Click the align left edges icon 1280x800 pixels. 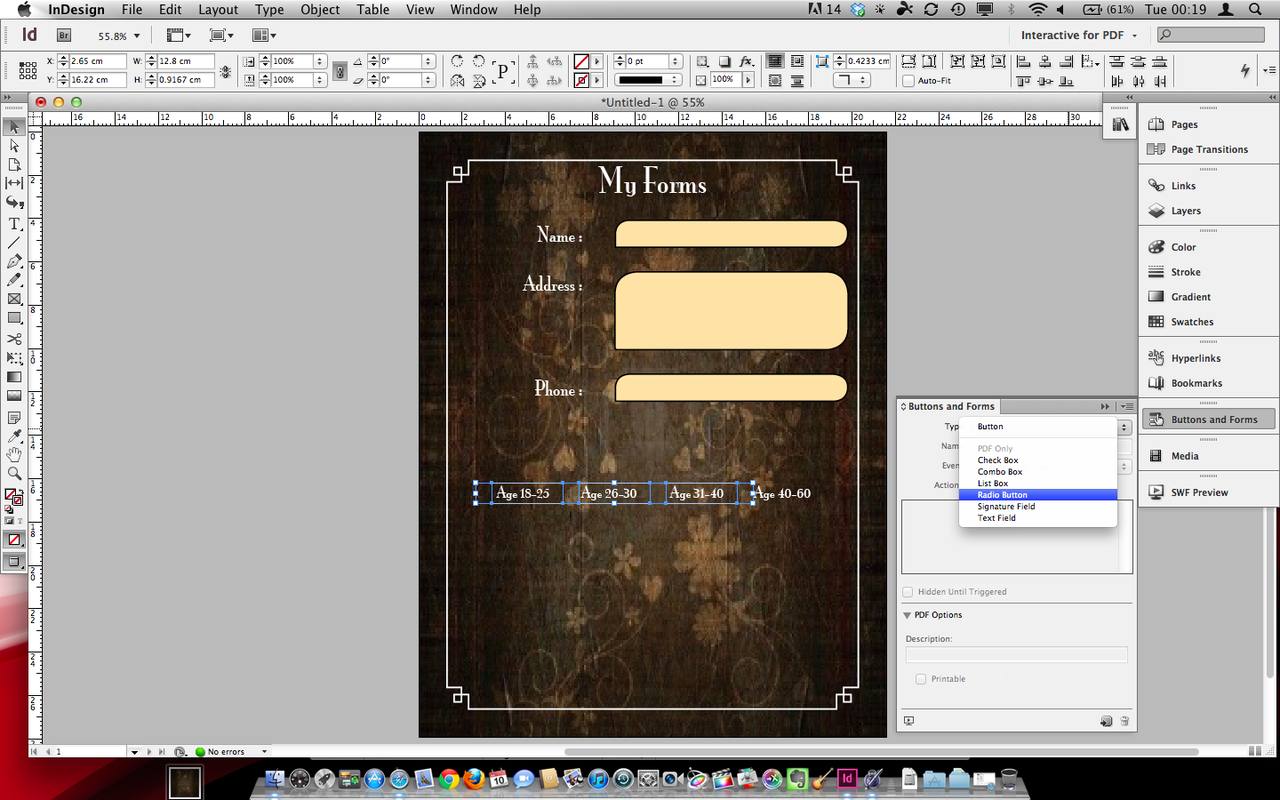click(x=1023, y=61)
